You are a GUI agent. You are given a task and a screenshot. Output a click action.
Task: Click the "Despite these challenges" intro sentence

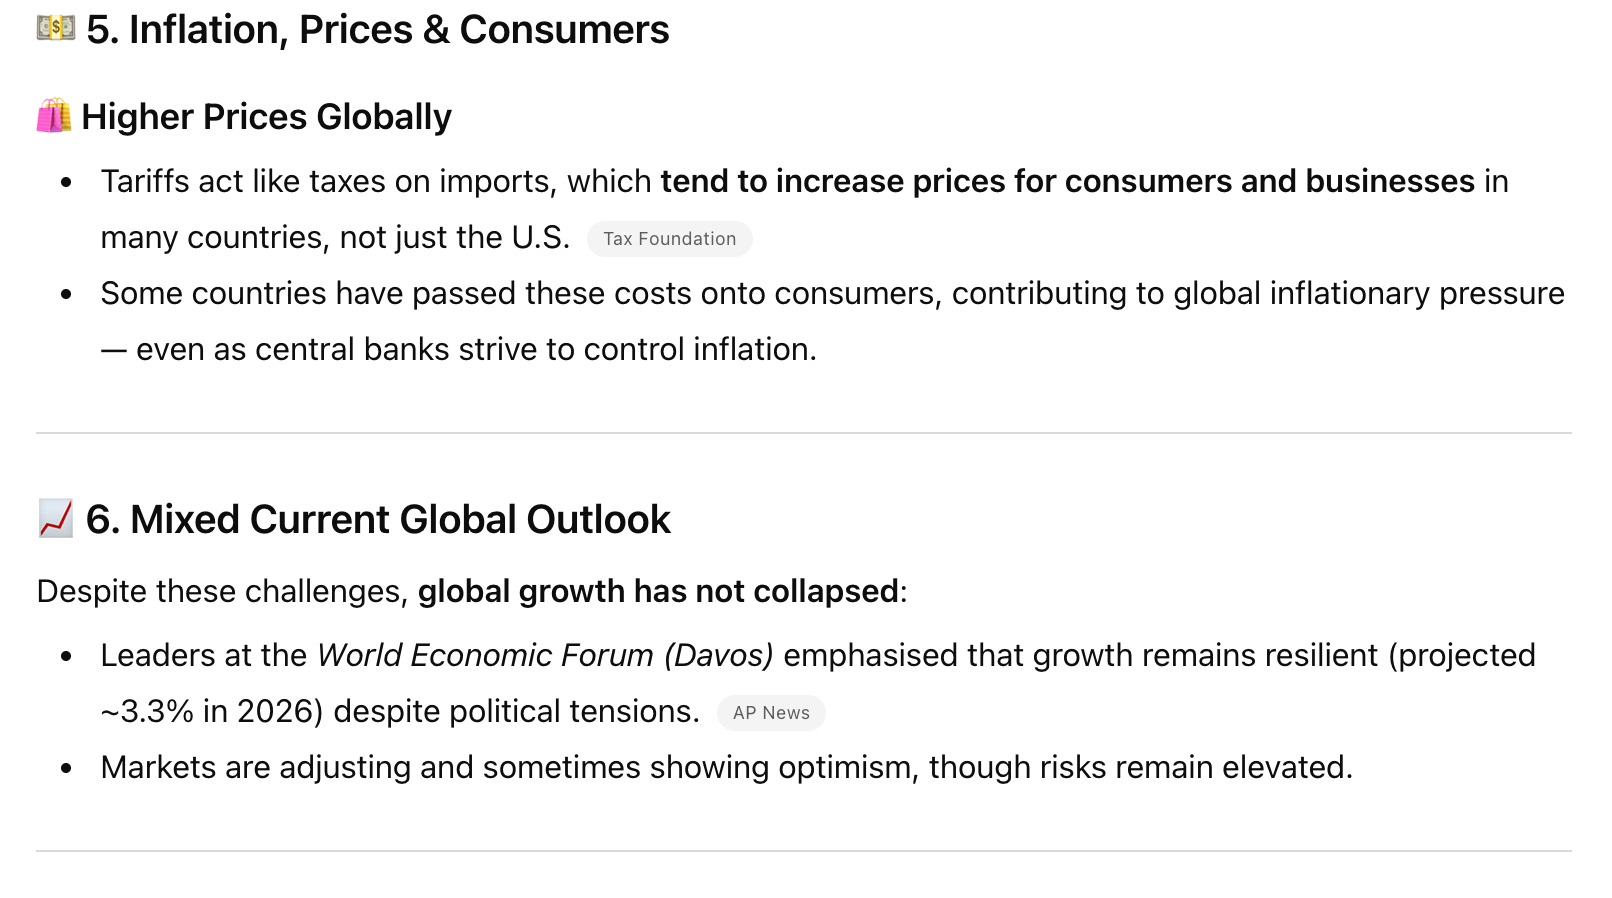coord(222,591)
